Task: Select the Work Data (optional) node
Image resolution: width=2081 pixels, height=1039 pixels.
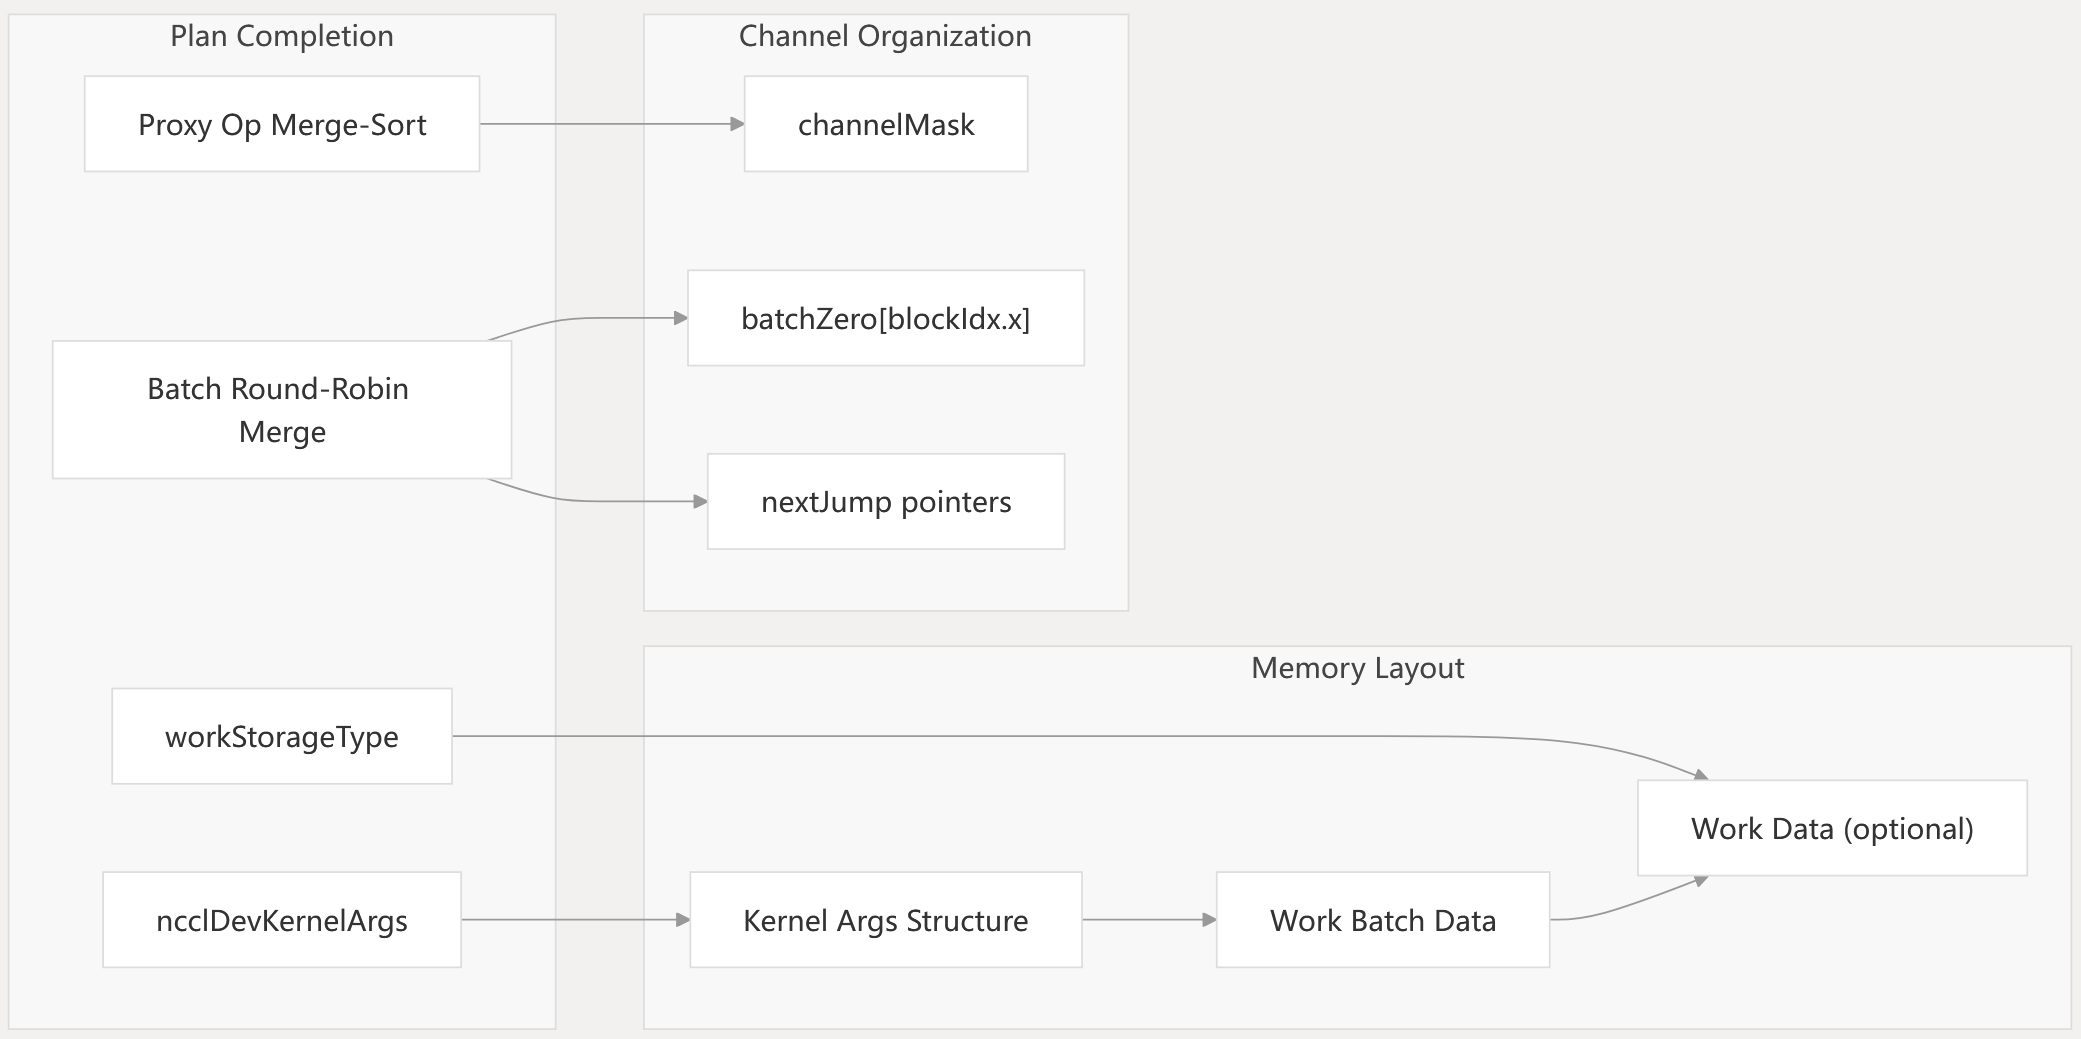Action: [1831, 828]
